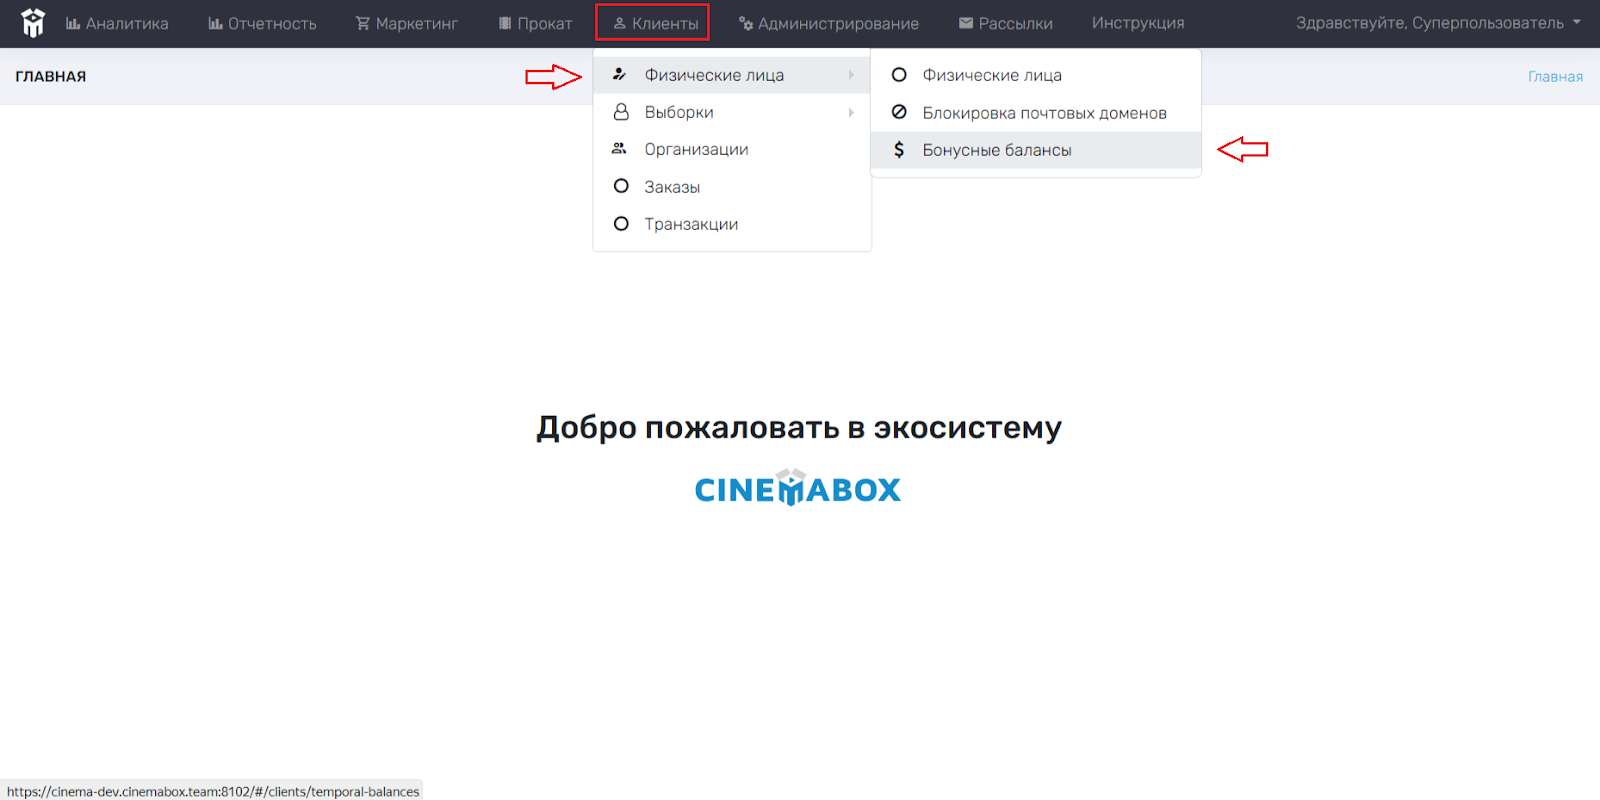Open the Маркетинг menu
1600x800 pixels.
[407, 23]
